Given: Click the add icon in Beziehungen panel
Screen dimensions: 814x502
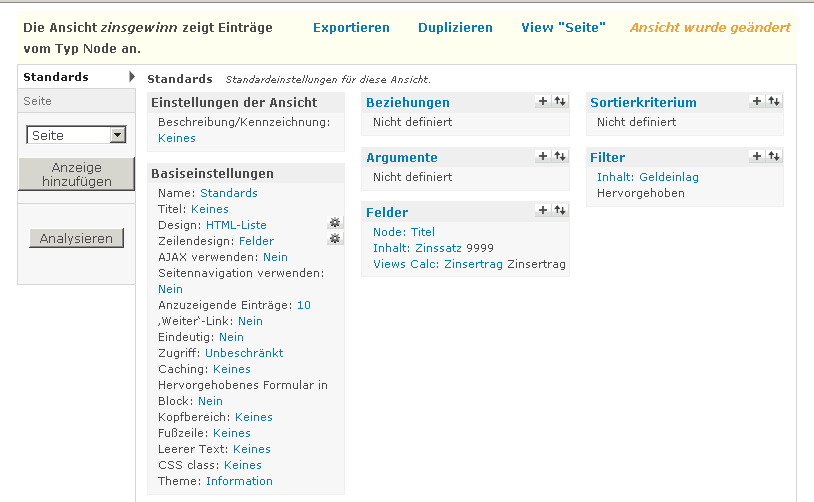Looking at the screenshot, I should click(542, 102).
